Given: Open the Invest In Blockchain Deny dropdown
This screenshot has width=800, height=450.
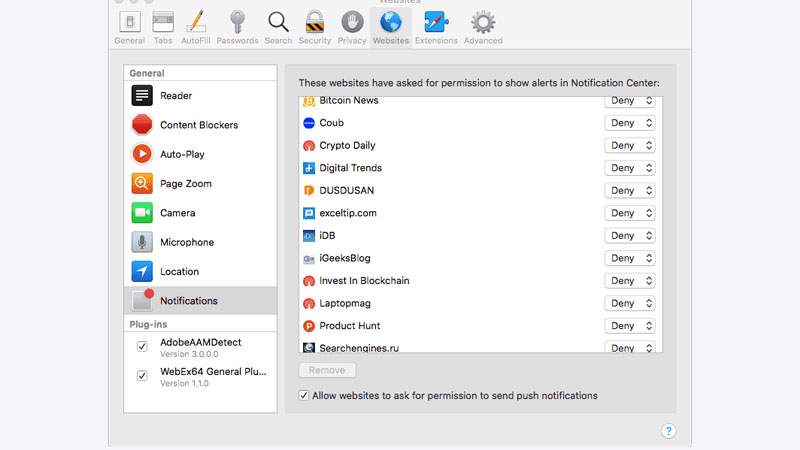Looking at the screenshot, I should (630, 281).
